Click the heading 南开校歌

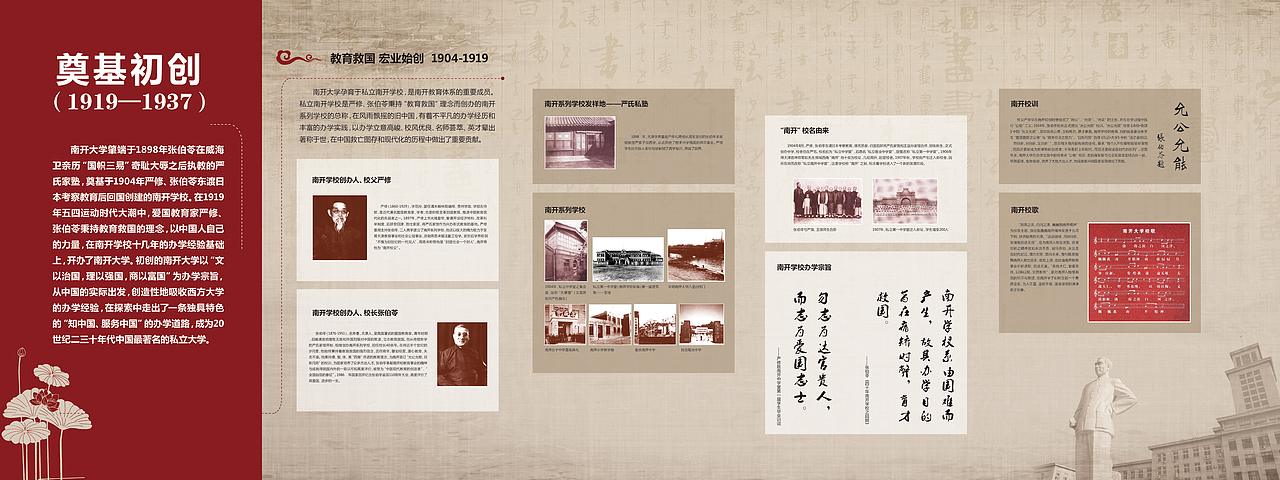(x=1024, y=211)
